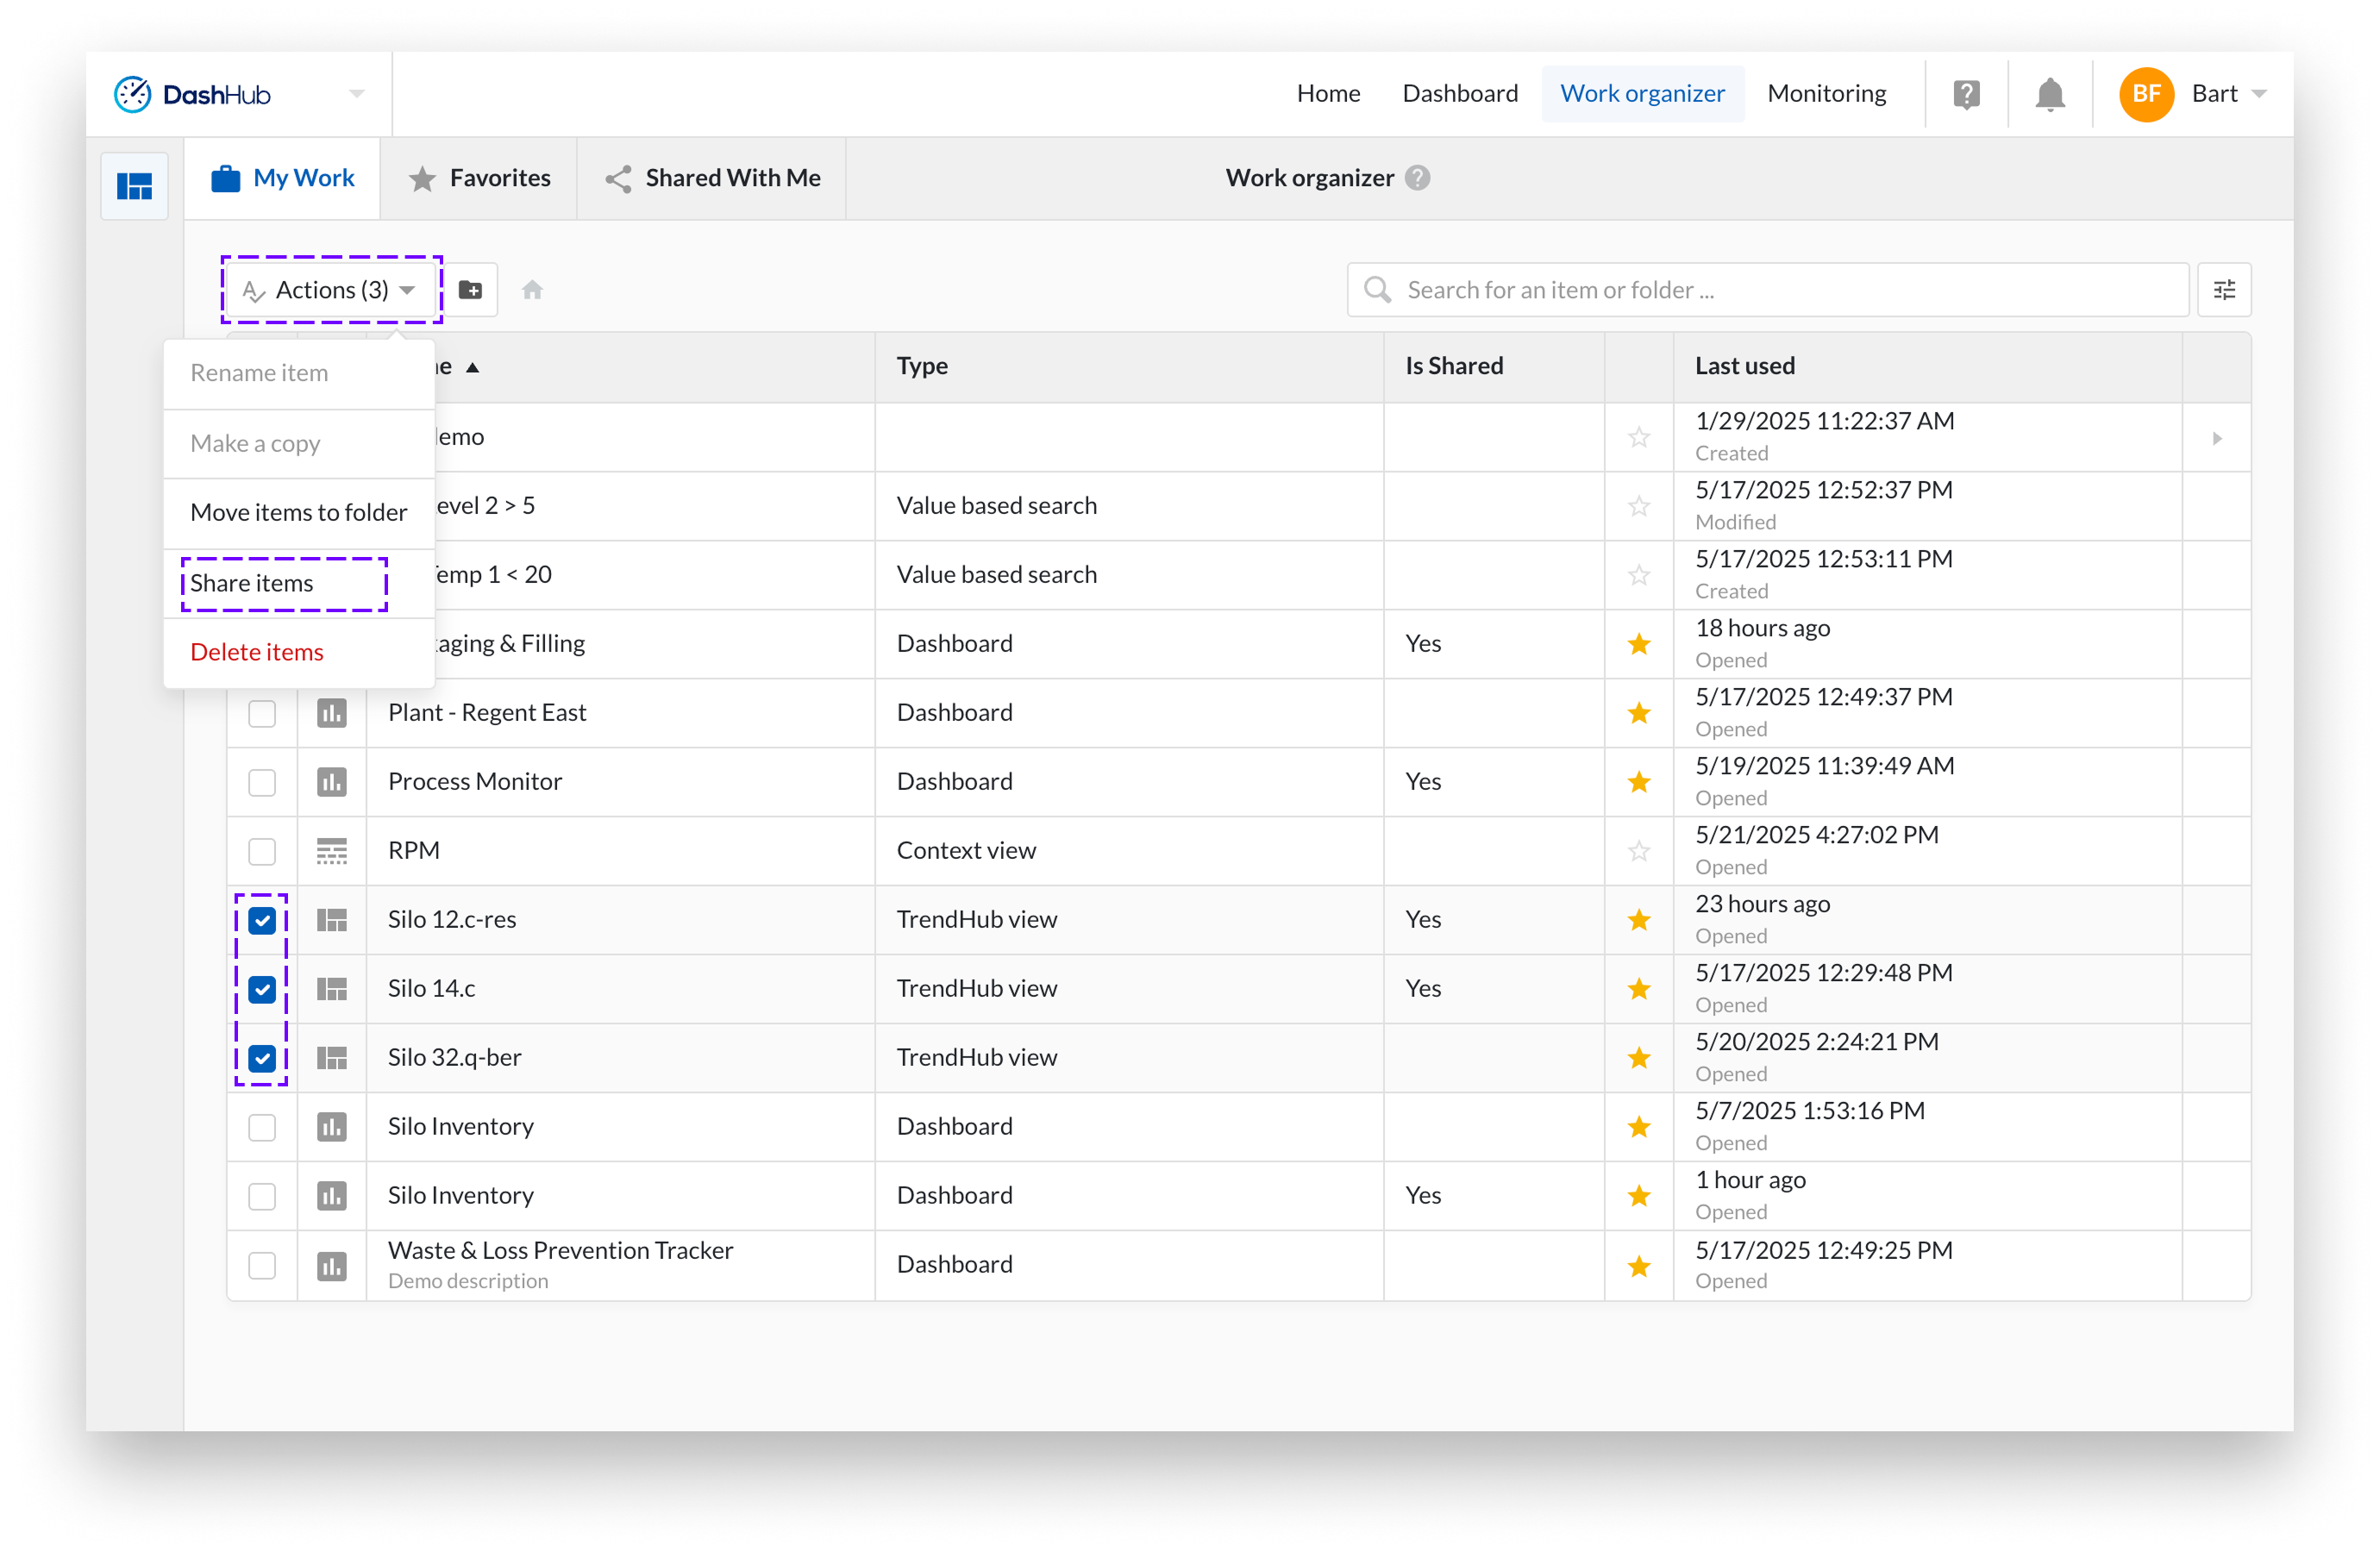2380x1552 pixels.
Task: Open the help question mark icon in header
Action: (x=1966, y=94)
